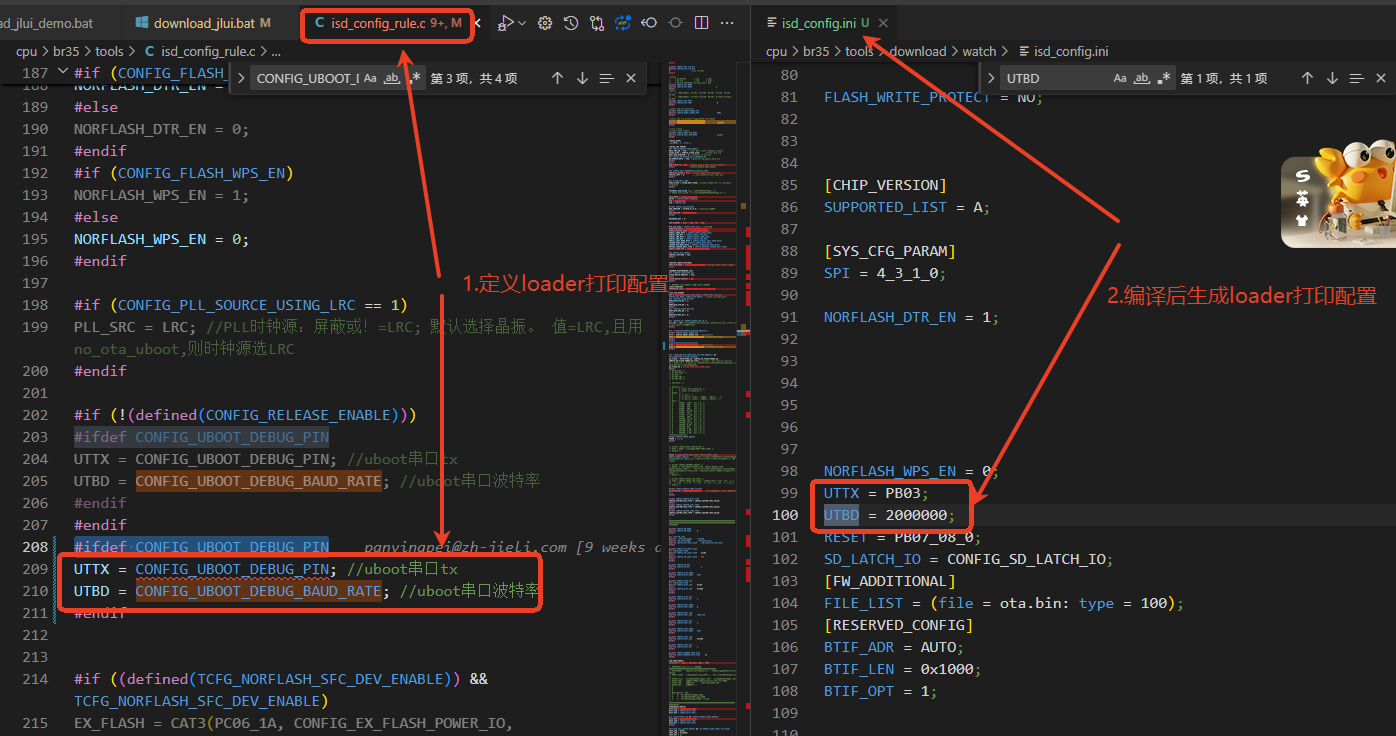Close the isd_config.ini tab
Viewport: 1396px width, 736px height.
883,22
